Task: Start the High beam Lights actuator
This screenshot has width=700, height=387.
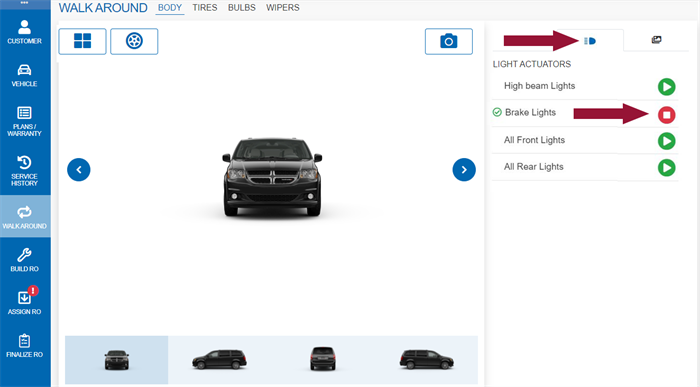Action: 667,87
